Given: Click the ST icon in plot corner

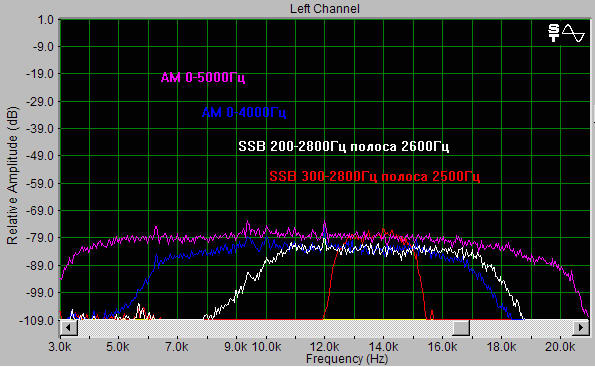Looking at the screenshot, I should coord(554,33).
